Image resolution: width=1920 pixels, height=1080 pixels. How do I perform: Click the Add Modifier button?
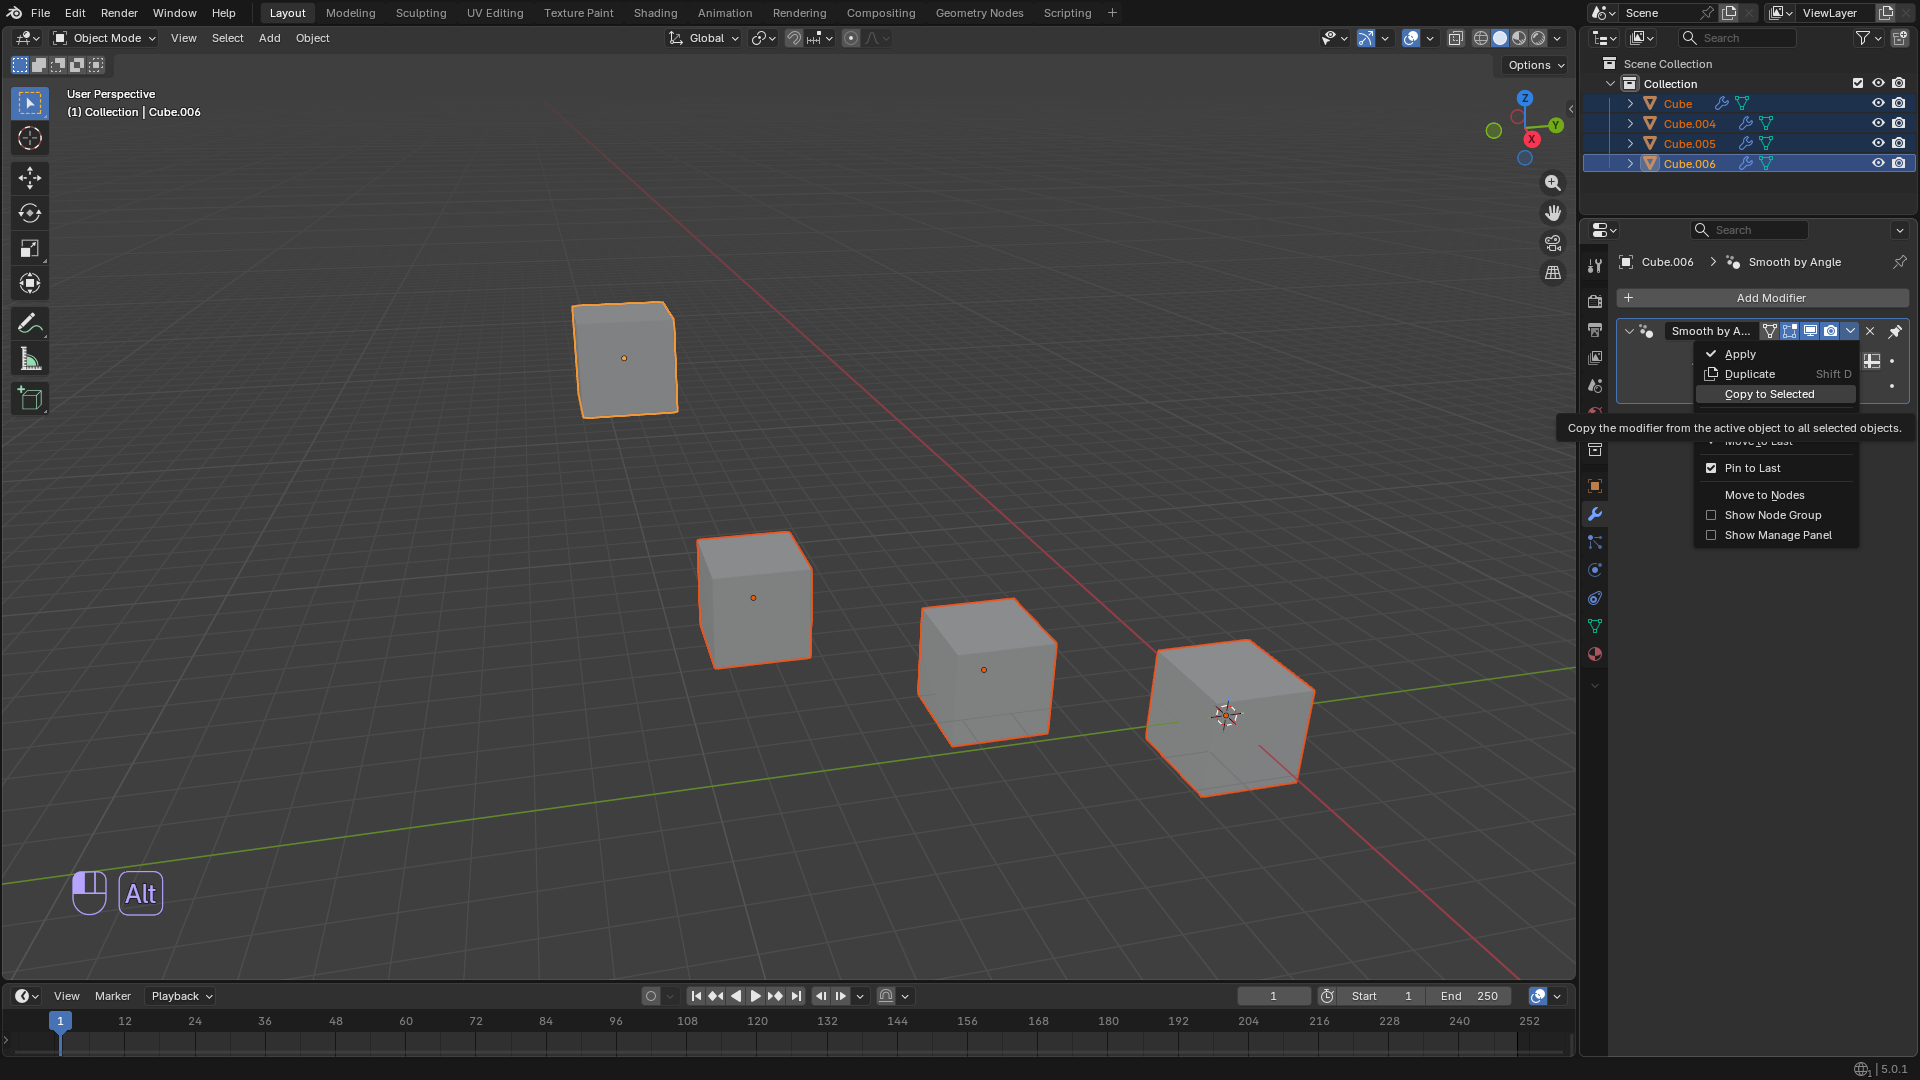coord(1762,298)
